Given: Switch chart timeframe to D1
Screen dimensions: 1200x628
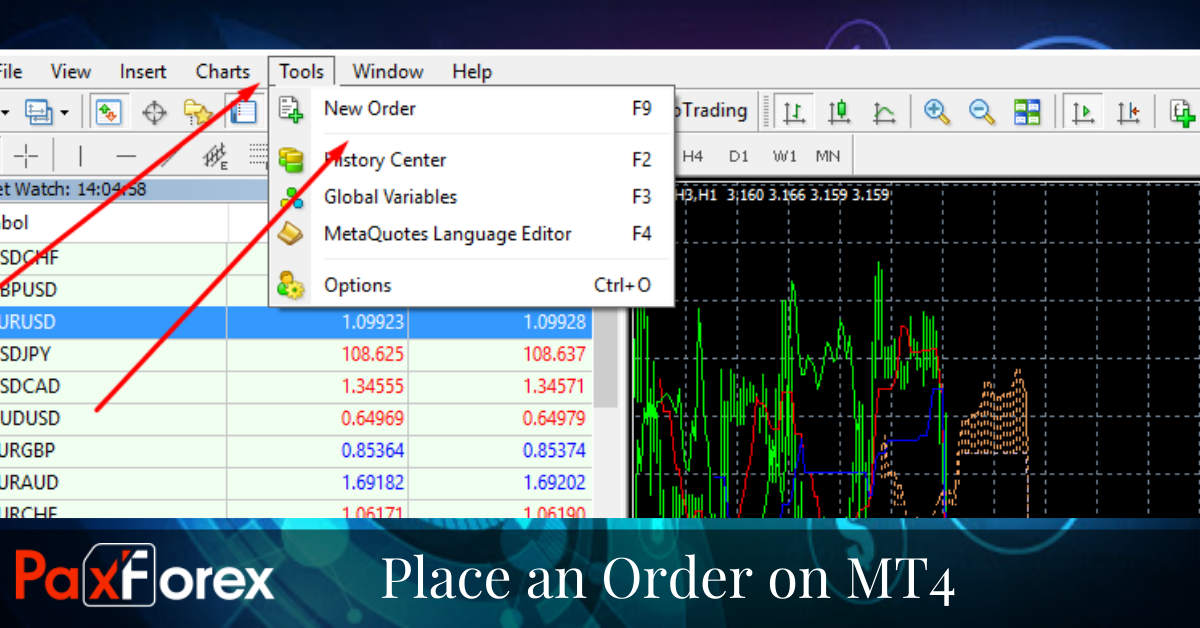Looking at the screenshot, I should click(x=738, y=156).
